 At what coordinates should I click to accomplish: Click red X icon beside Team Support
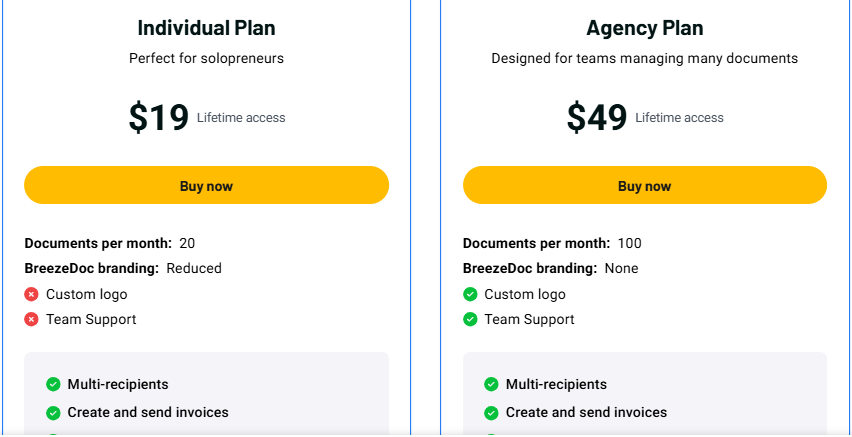(32, 320)
